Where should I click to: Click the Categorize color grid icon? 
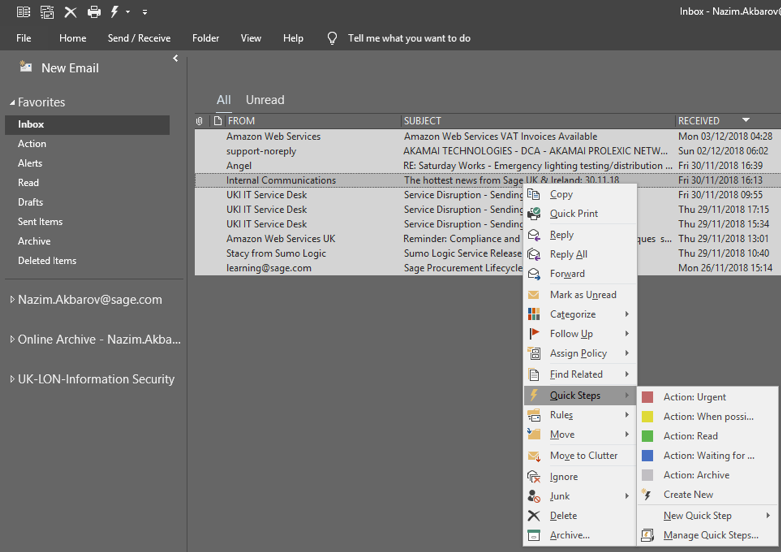click(x=533, y=314)
